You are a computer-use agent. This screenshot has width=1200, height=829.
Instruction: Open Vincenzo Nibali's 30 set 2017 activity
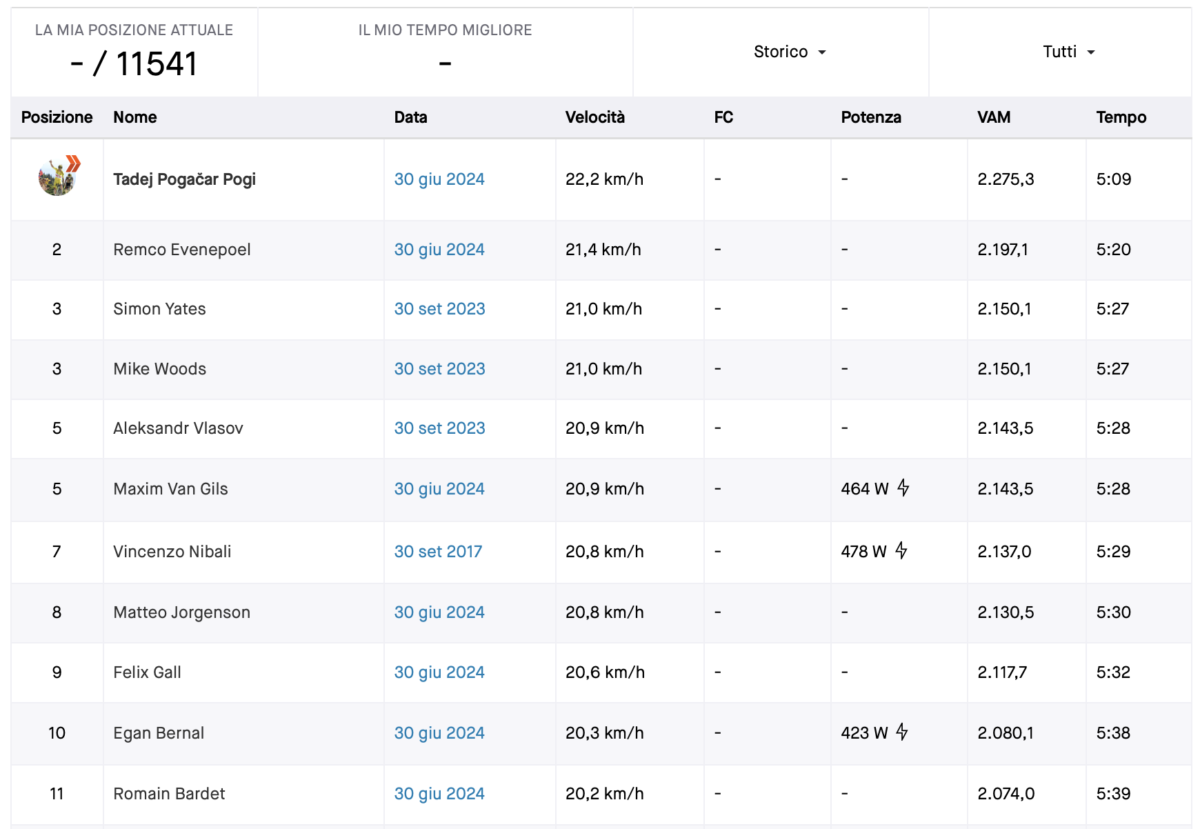click(438, 551)
